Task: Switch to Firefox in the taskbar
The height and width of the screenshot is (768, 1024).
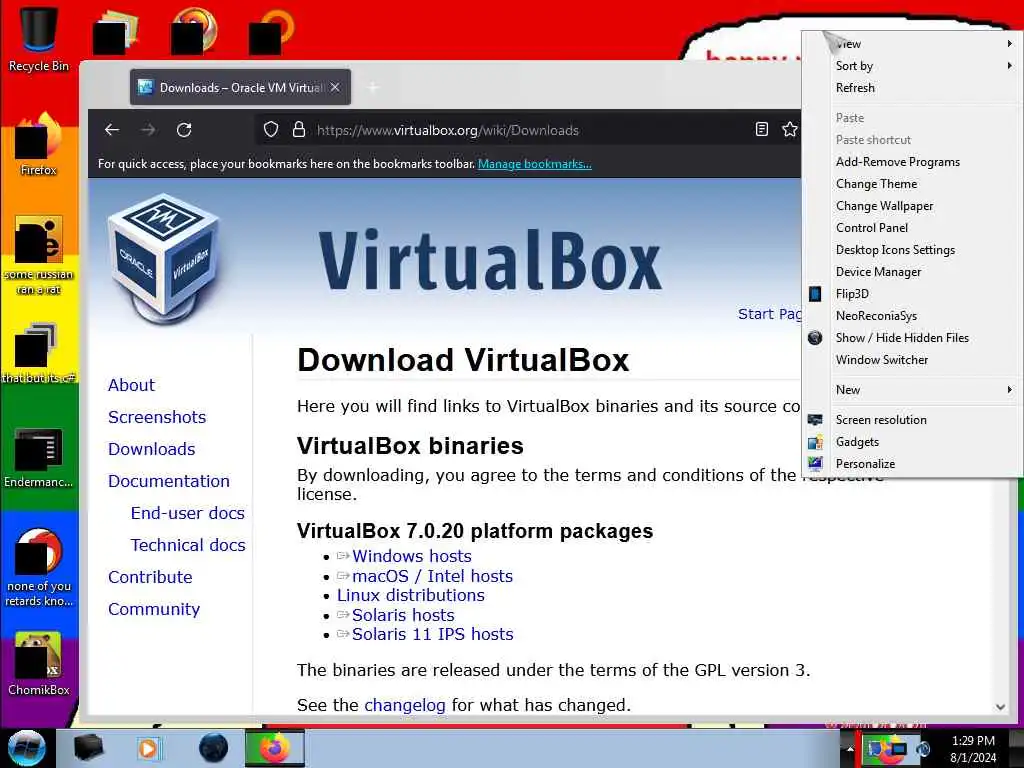Action: pyautogui.click(x=275, y=748)
